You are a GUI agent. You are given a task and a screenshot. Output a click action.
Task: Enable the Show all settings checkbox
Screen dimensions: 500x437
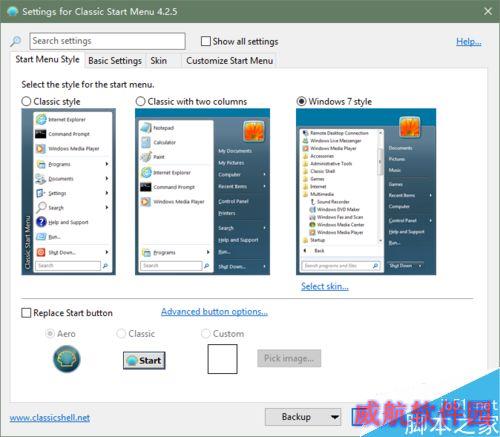pyautogui.click(x=206, y=41)
